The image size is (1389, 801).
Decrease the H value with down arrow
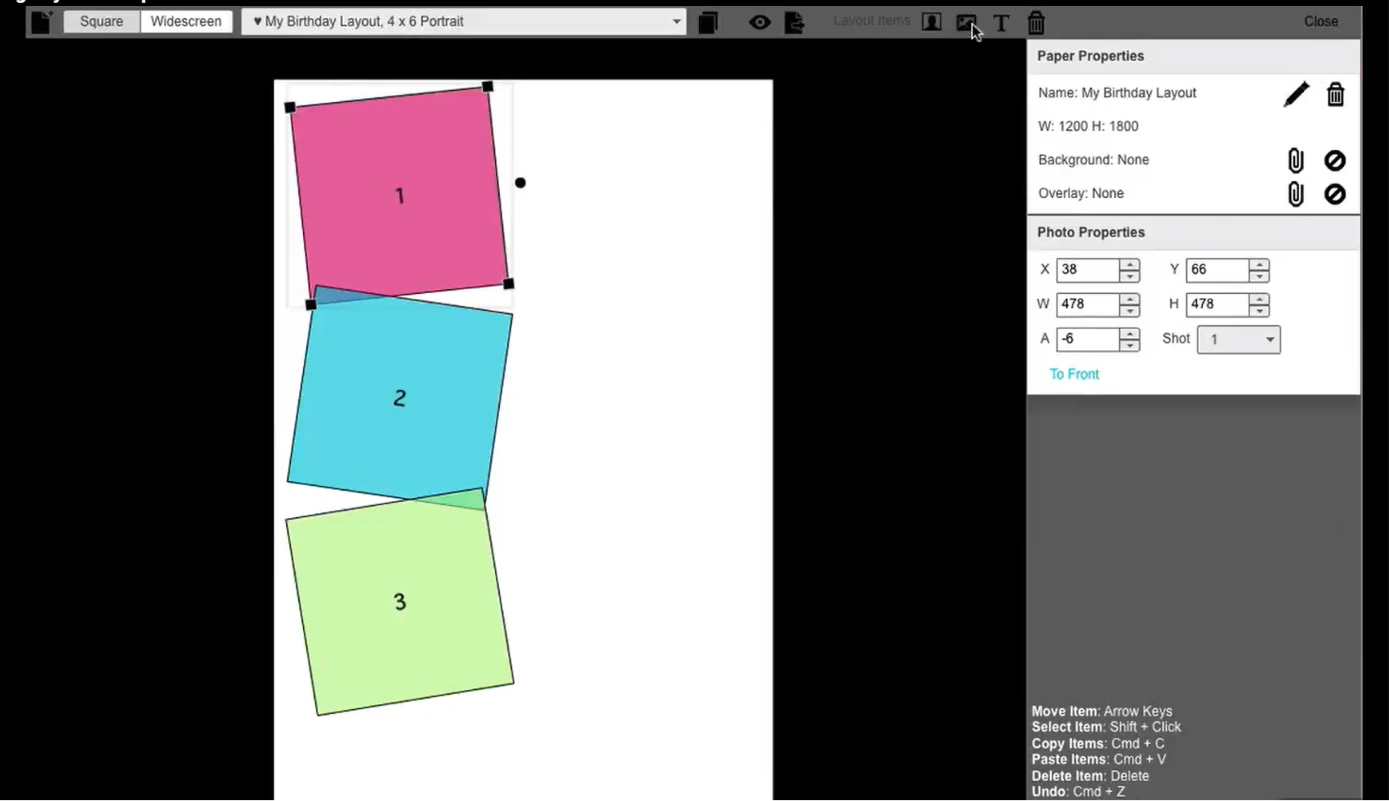point(1259,310)
